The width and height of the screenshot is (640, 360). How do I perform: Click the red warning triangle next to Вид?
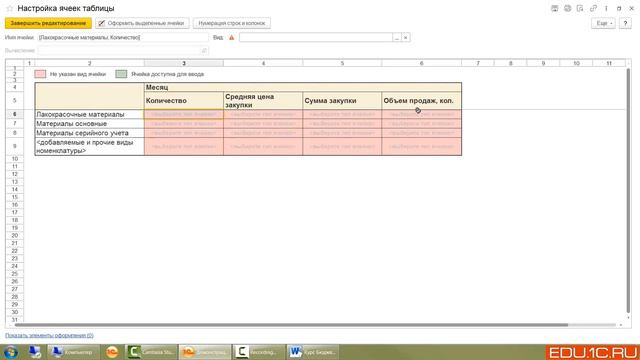(x=231, y=38)
